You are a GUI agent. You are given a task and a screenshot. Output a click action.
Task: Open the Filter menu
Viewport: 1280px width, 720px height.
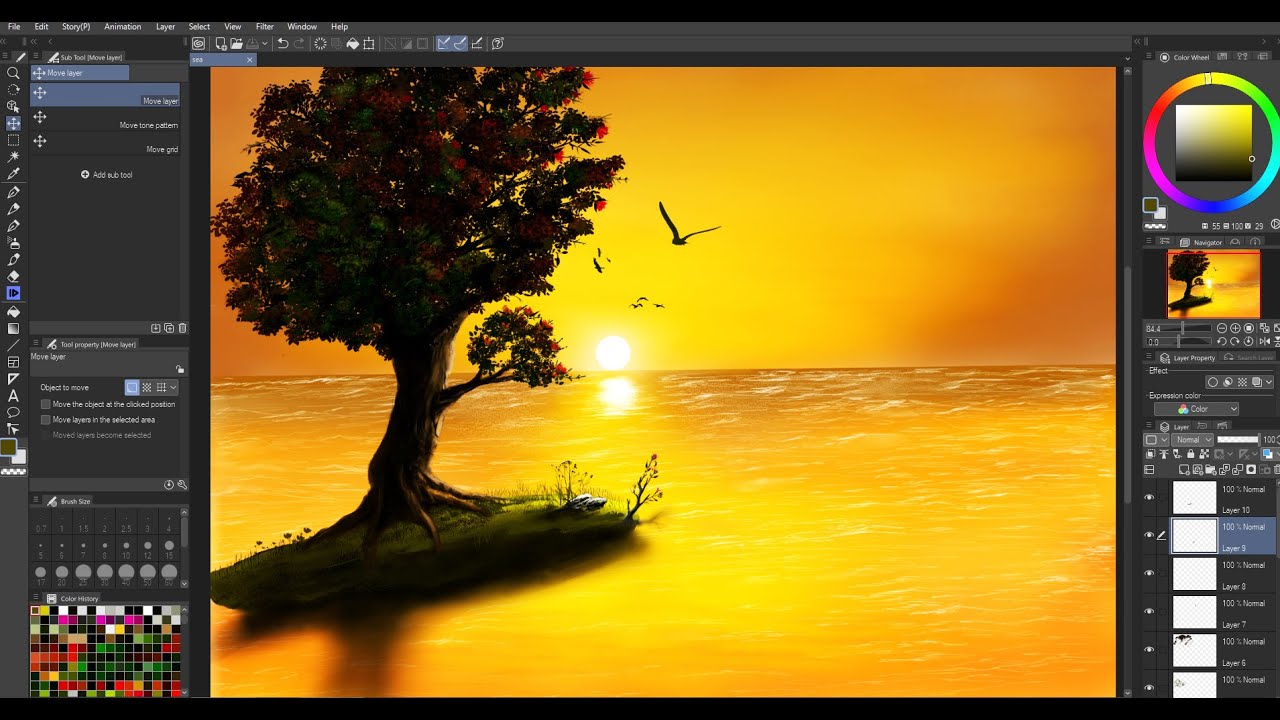264,27
